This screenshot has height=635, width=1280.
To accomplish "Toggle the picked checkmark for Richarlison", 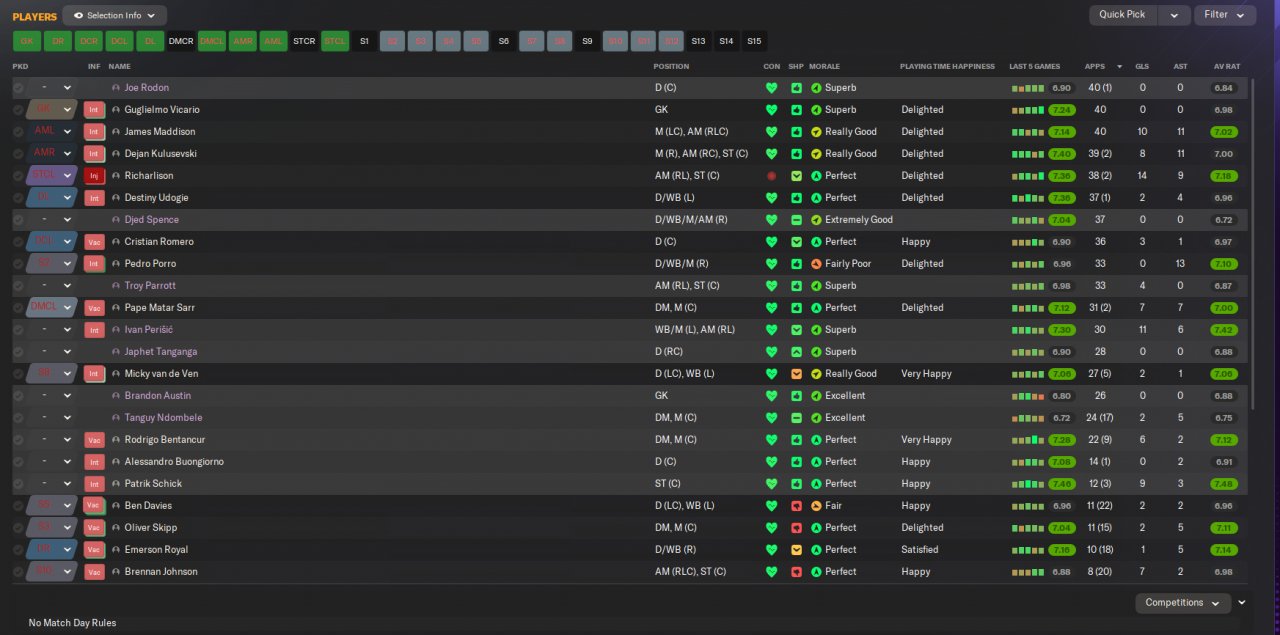I will pos(18,176).
